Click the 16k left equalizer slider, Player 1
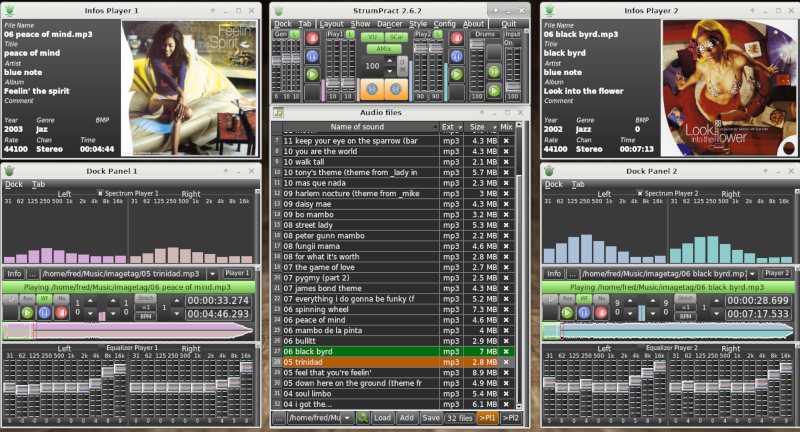 coord(120,368)
